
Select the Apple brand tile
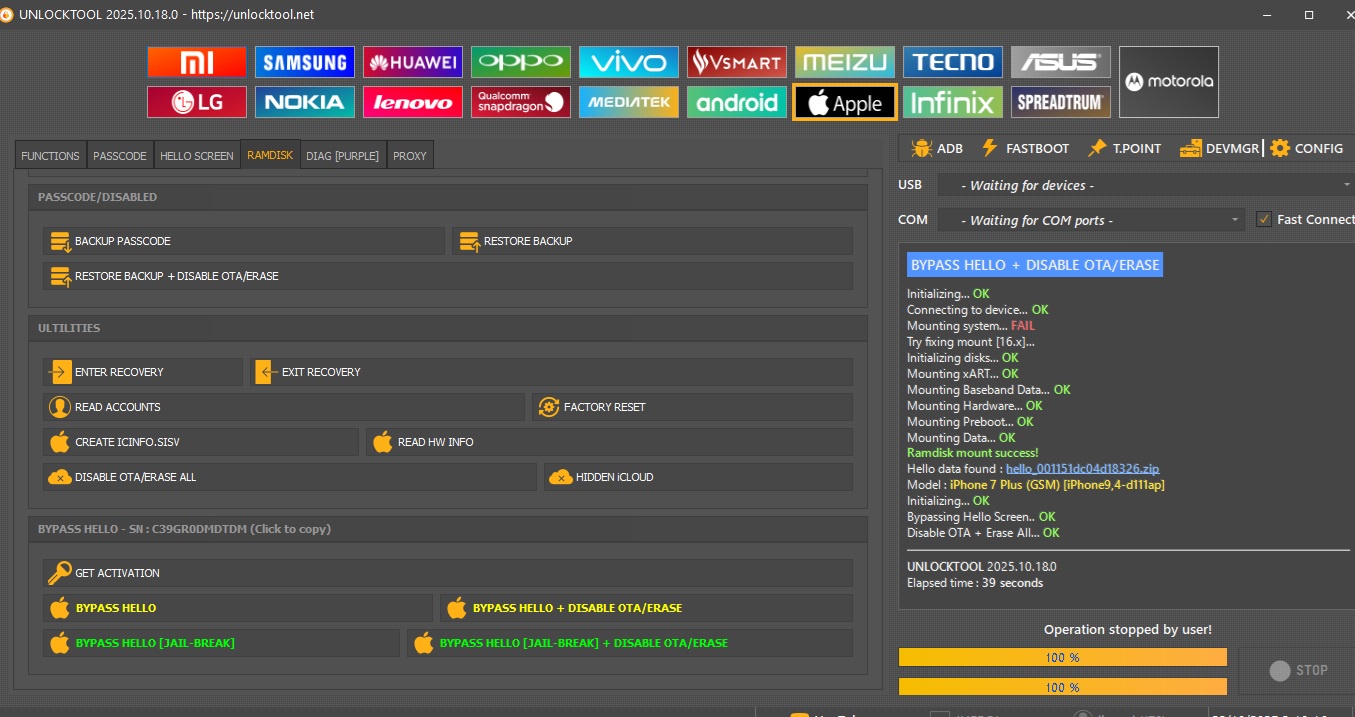point(845,102)
